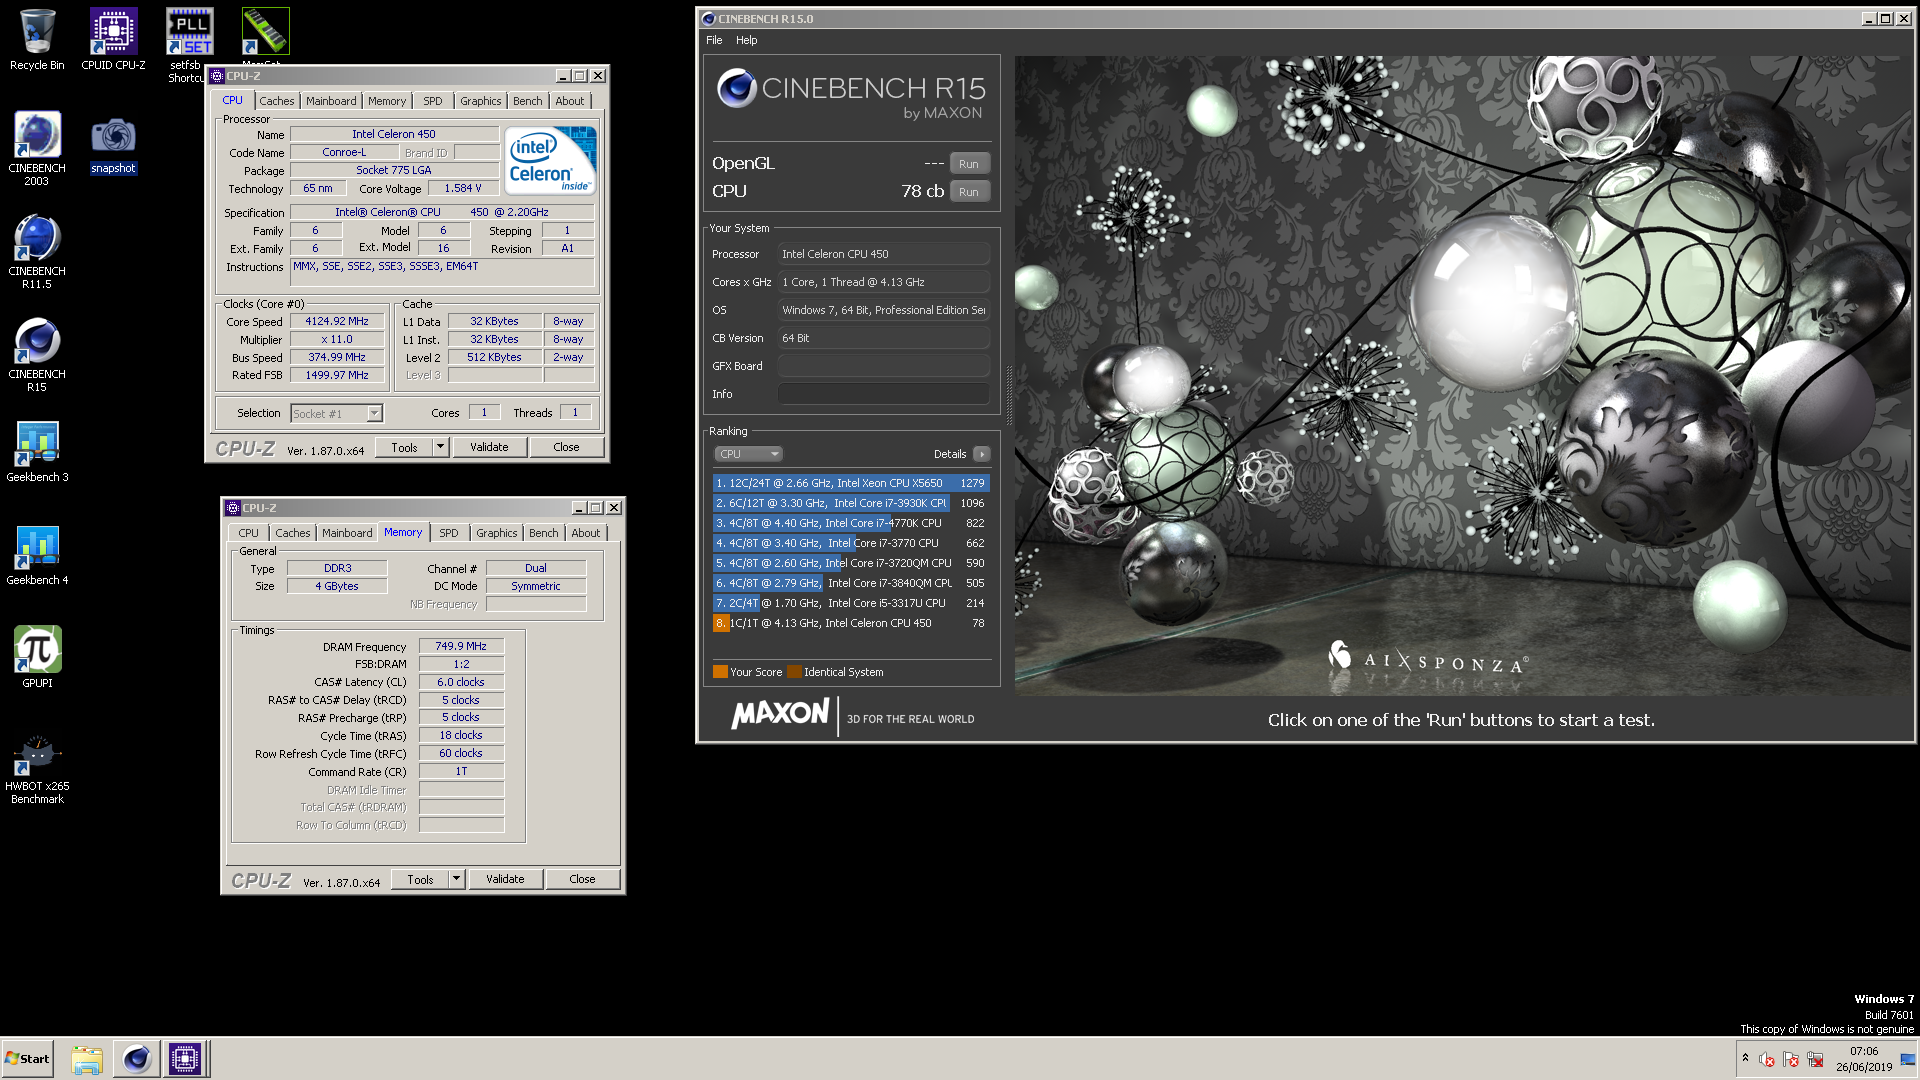Select the snapshot camera desktop icon
Image resolution: width=1920 pixels, height=1080 pixels.
click(113, 145)
